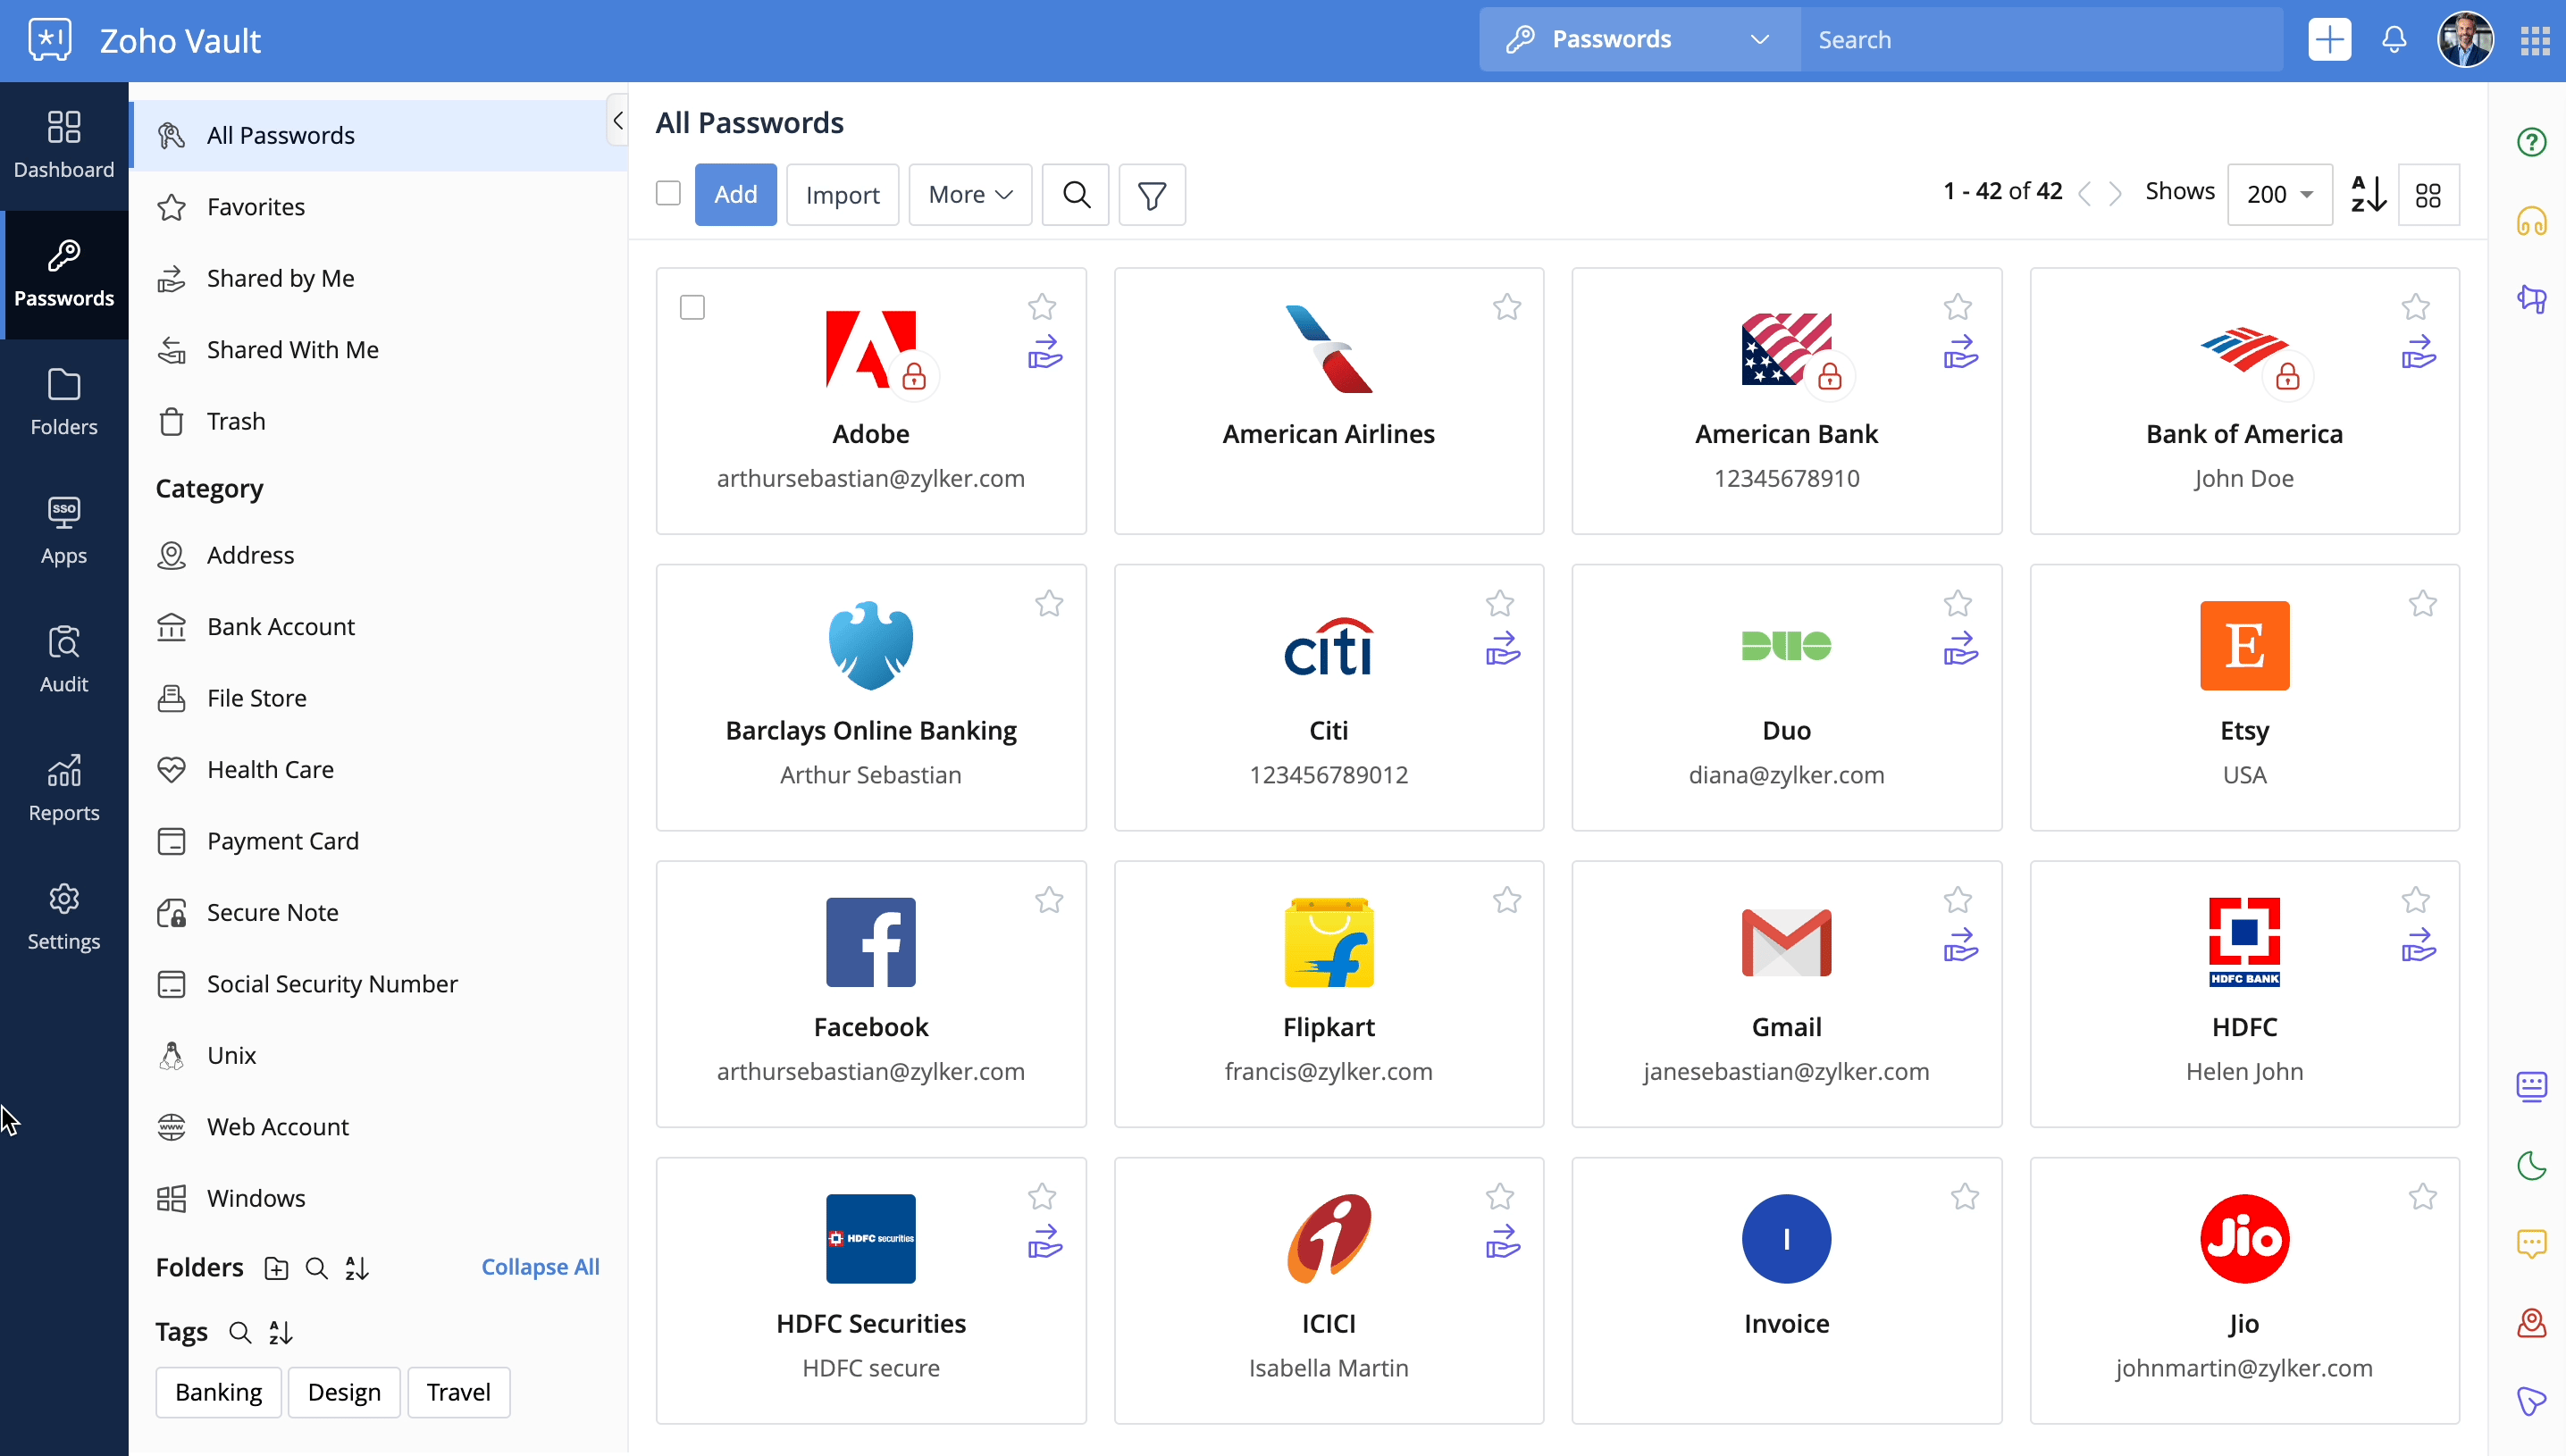
Task: Mark Etsy as favorite with star
Action: 2422,603
